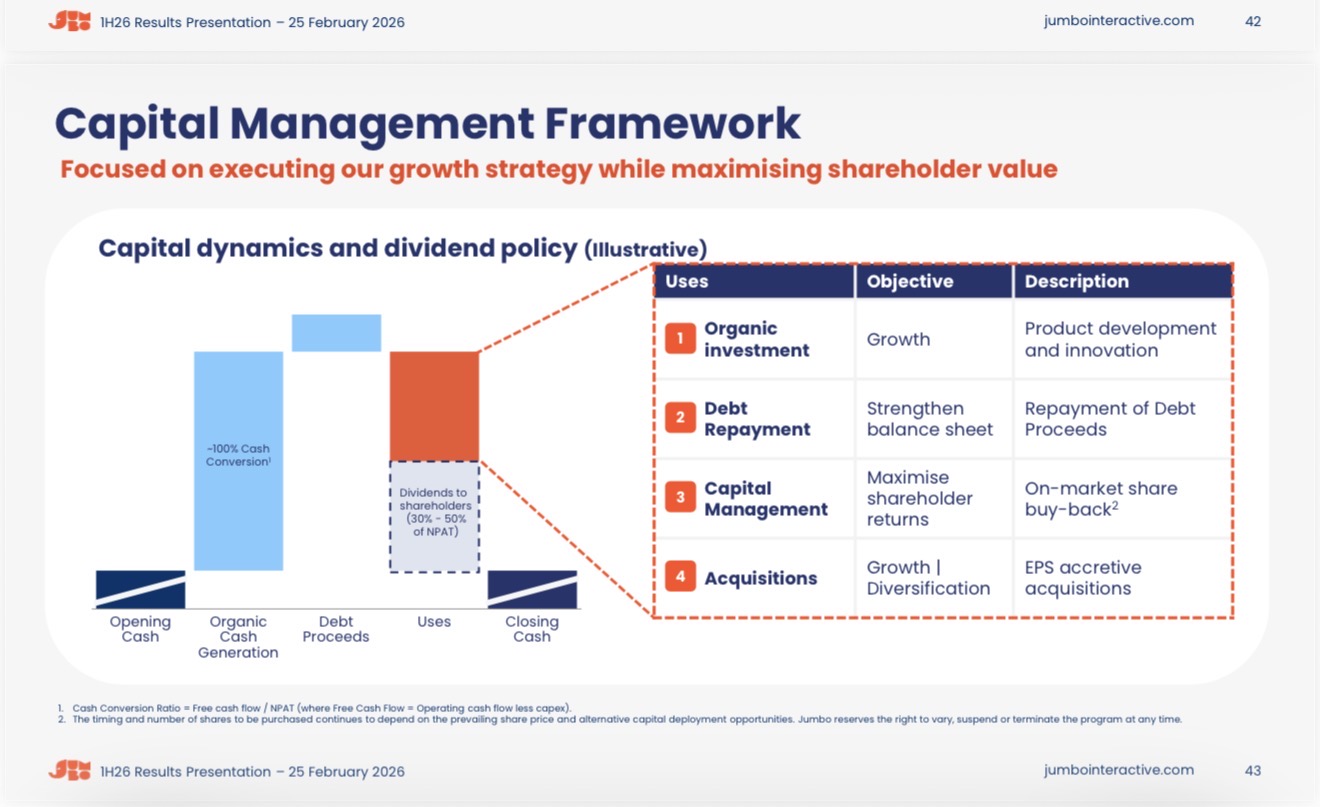This screenshot has height=807, width=1320.
Task: Click the orange Uses bar segment
Action: pyautogui.click(x=434, y=405)
